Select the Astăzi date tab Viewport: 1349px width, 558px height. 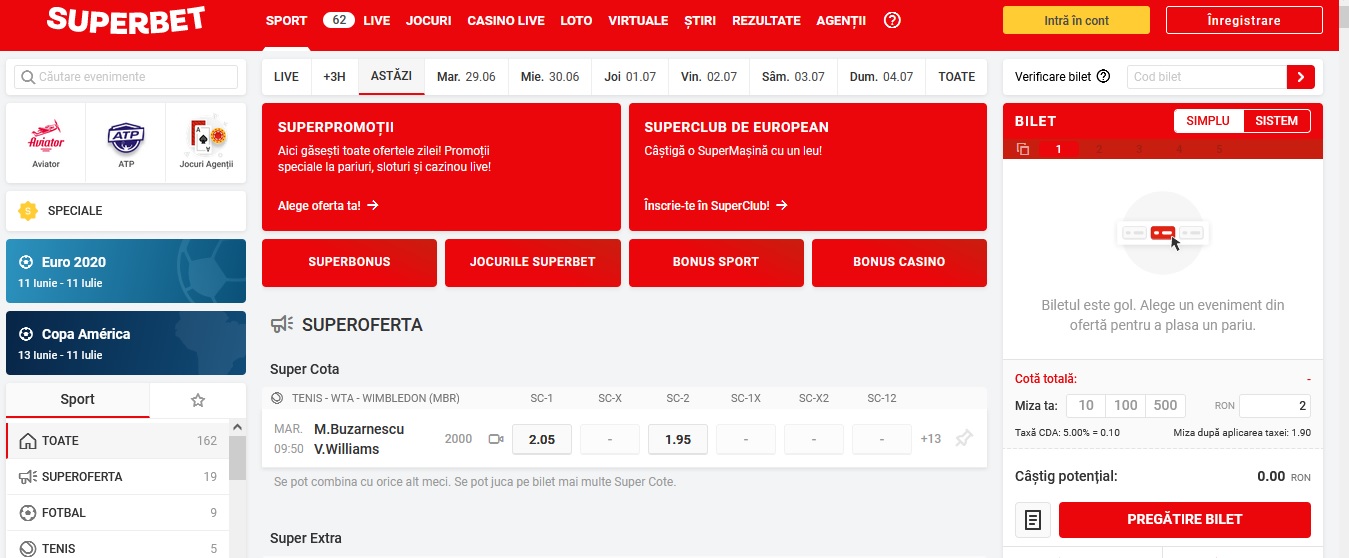(391, 77)
